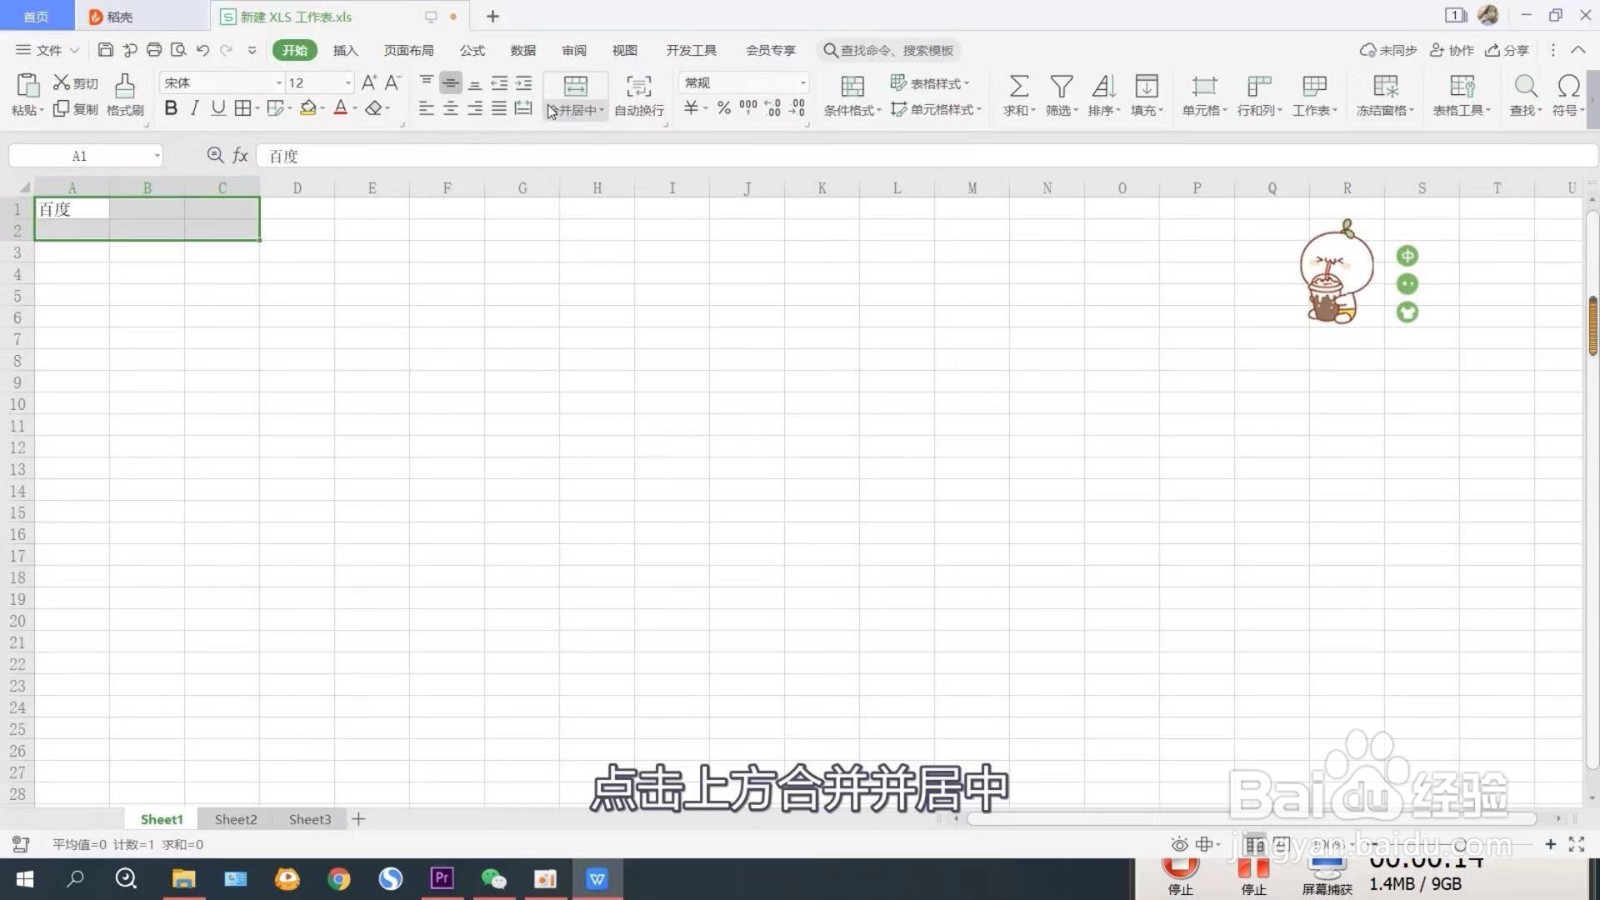Apply percent style with the % icon
Screen dimensions: 1600x900
(724, 108)
